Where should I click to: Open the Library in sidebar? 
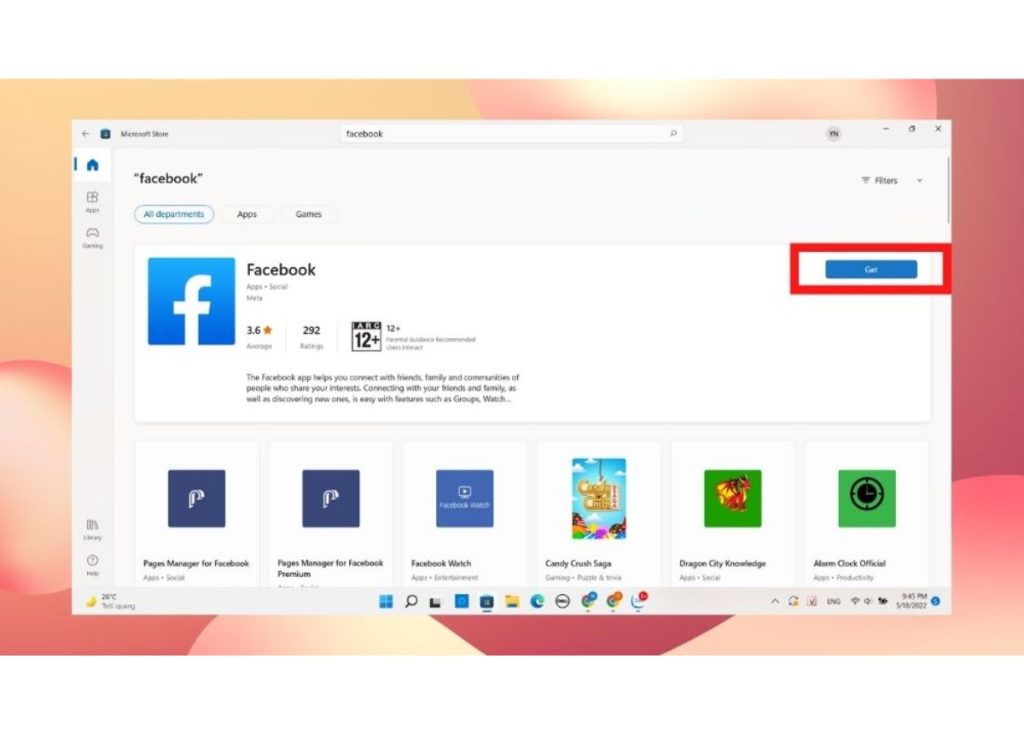tap(93, 529)
